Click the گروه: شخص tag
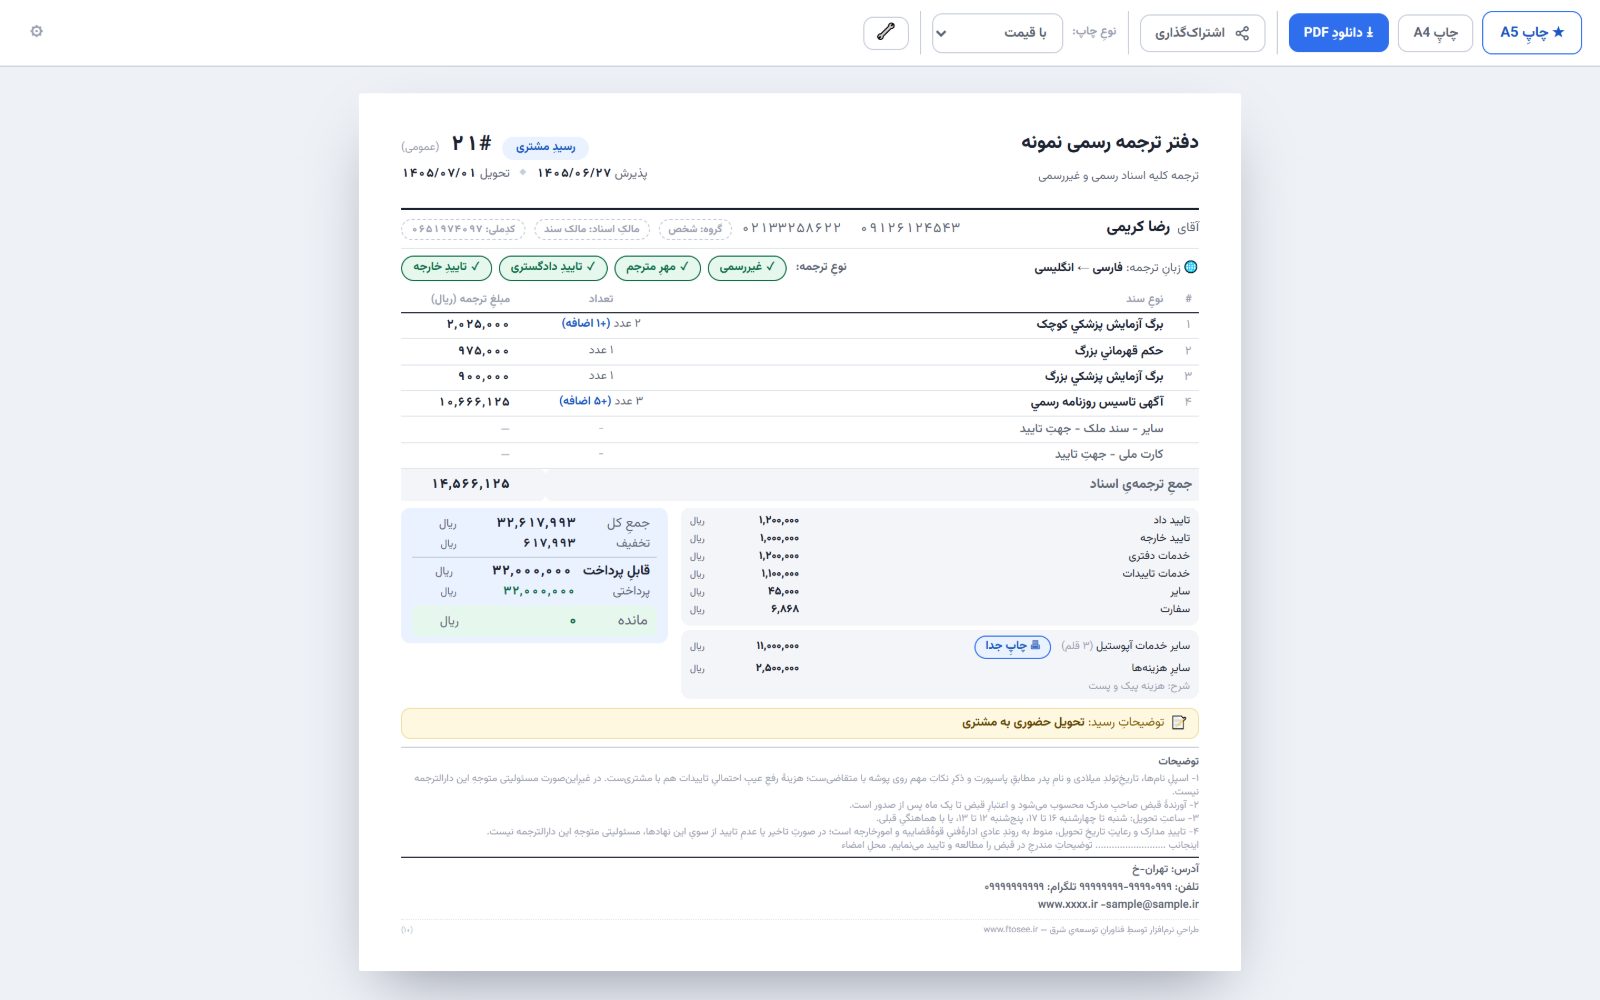Image resolution: width=1600 pixels, height=1000 pixels. point(695,229)
